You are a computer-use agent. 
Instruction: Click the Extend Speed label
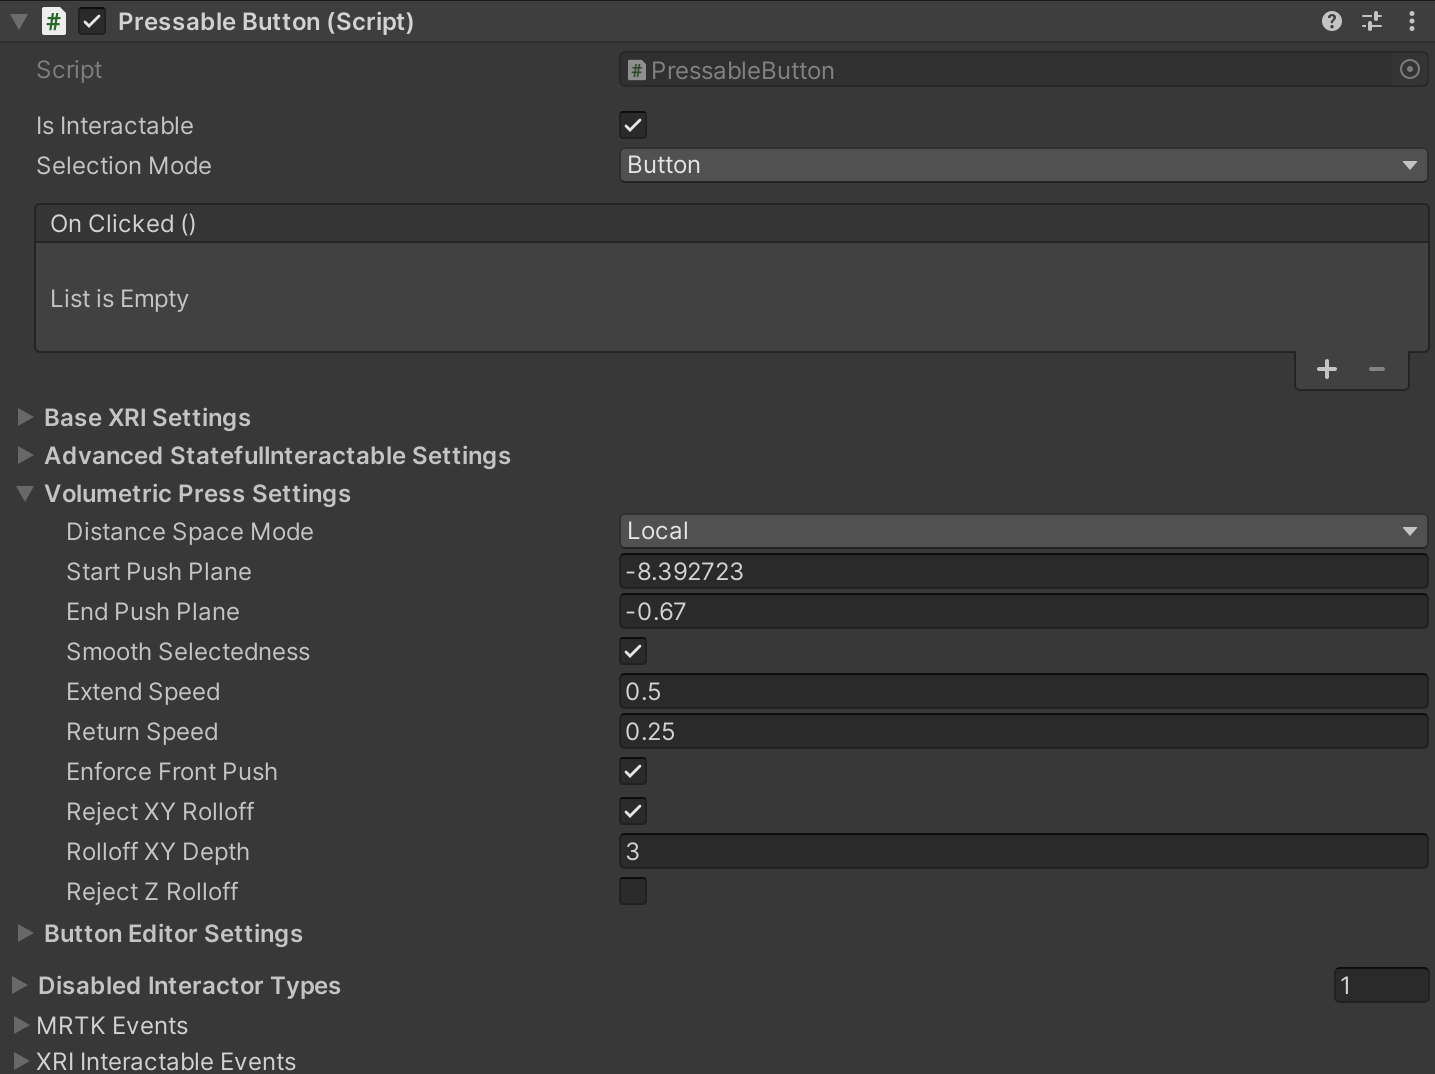(x=143, y=691)
